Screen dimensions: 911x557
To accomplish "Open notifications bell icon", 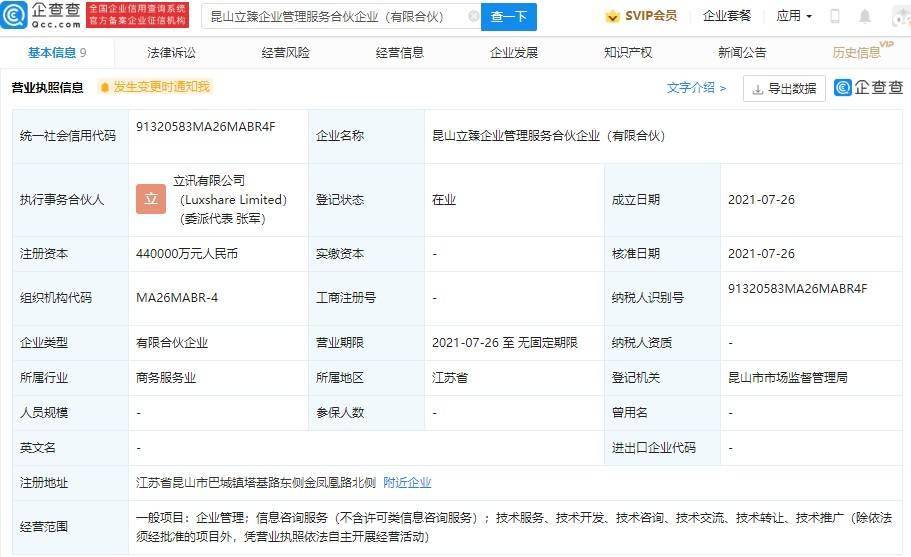I will point(865,16).
